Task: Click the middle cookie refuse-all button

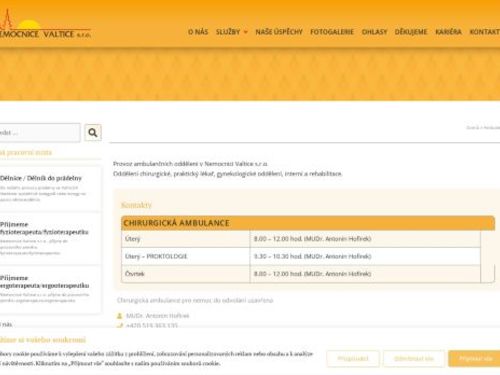Action: tap(414, 359)
